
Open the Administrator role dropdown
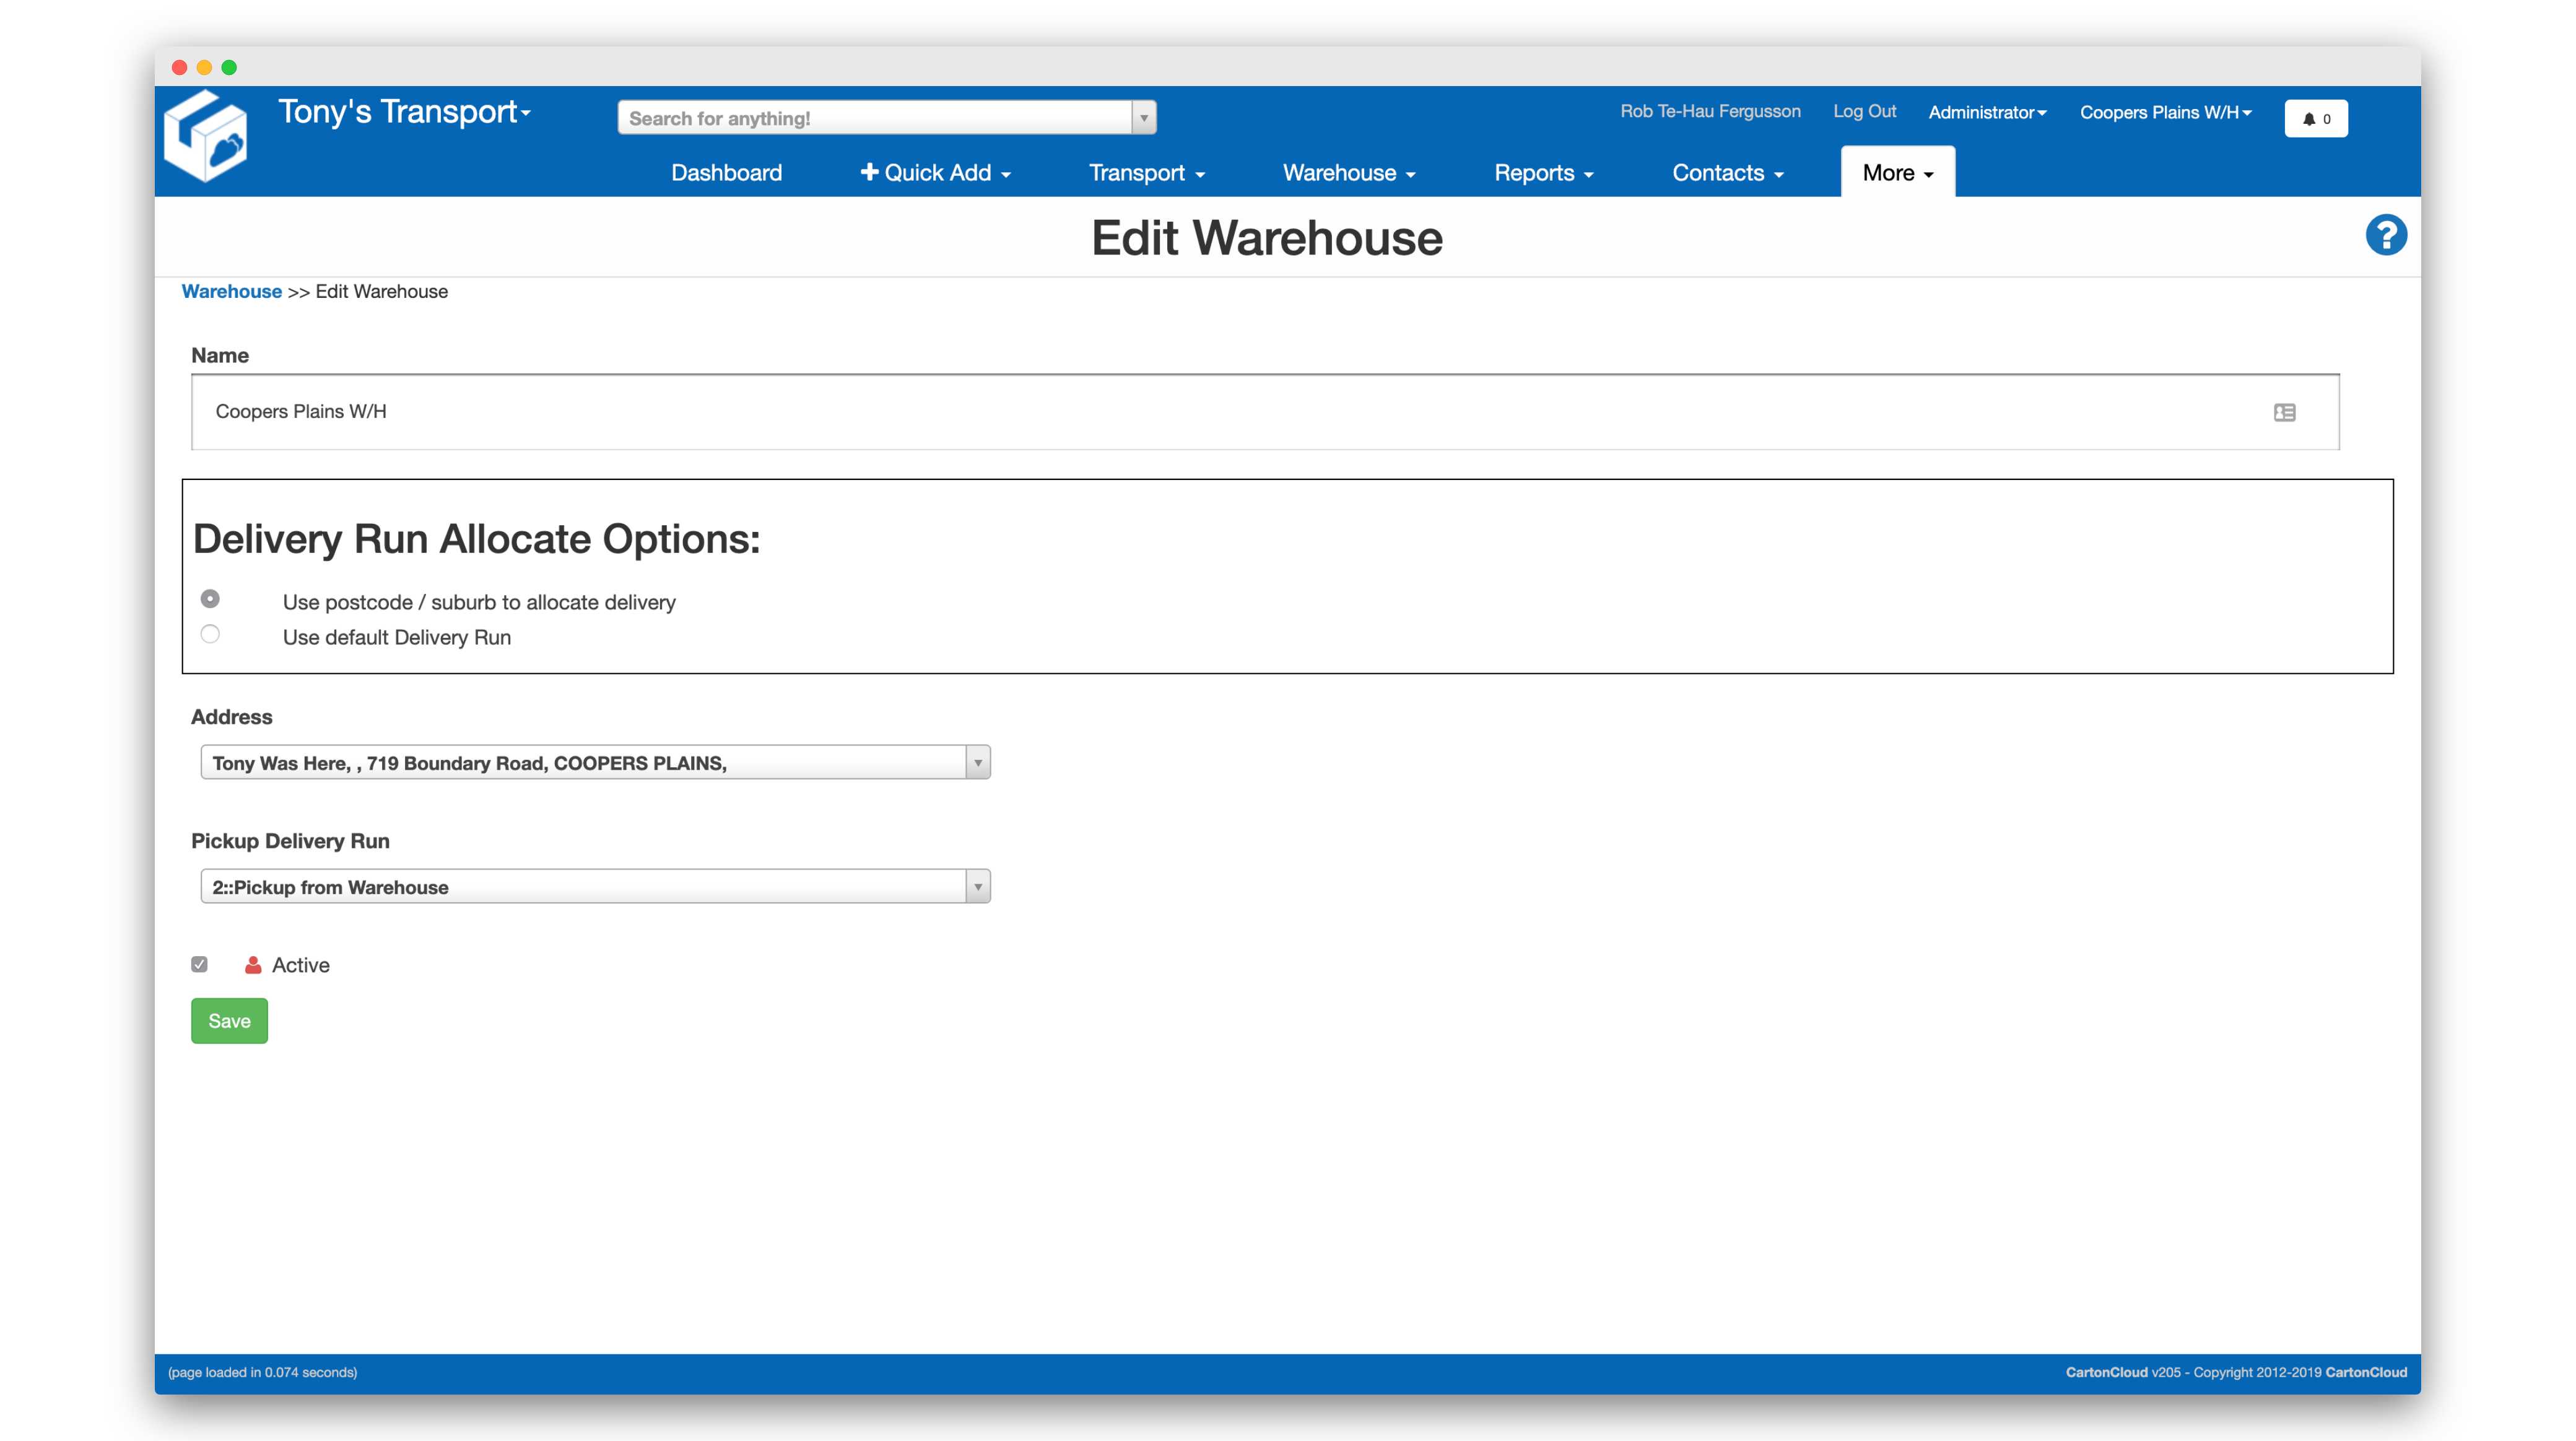tap(1986, 112)
